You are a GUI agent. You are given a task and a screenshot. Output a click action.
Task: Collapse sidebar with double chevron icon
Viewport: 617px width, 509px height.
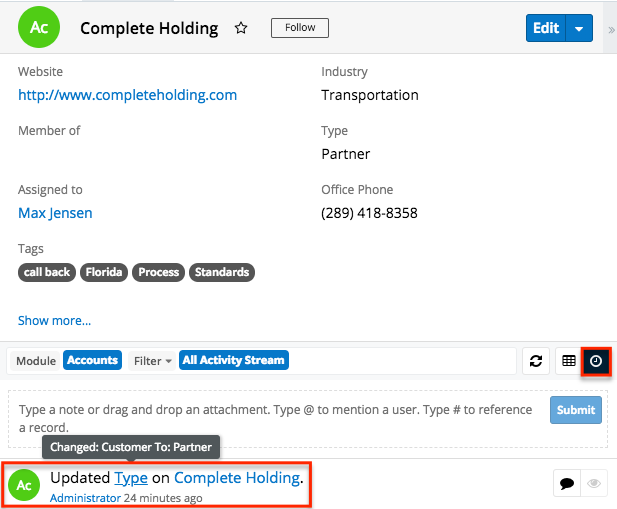611,30
